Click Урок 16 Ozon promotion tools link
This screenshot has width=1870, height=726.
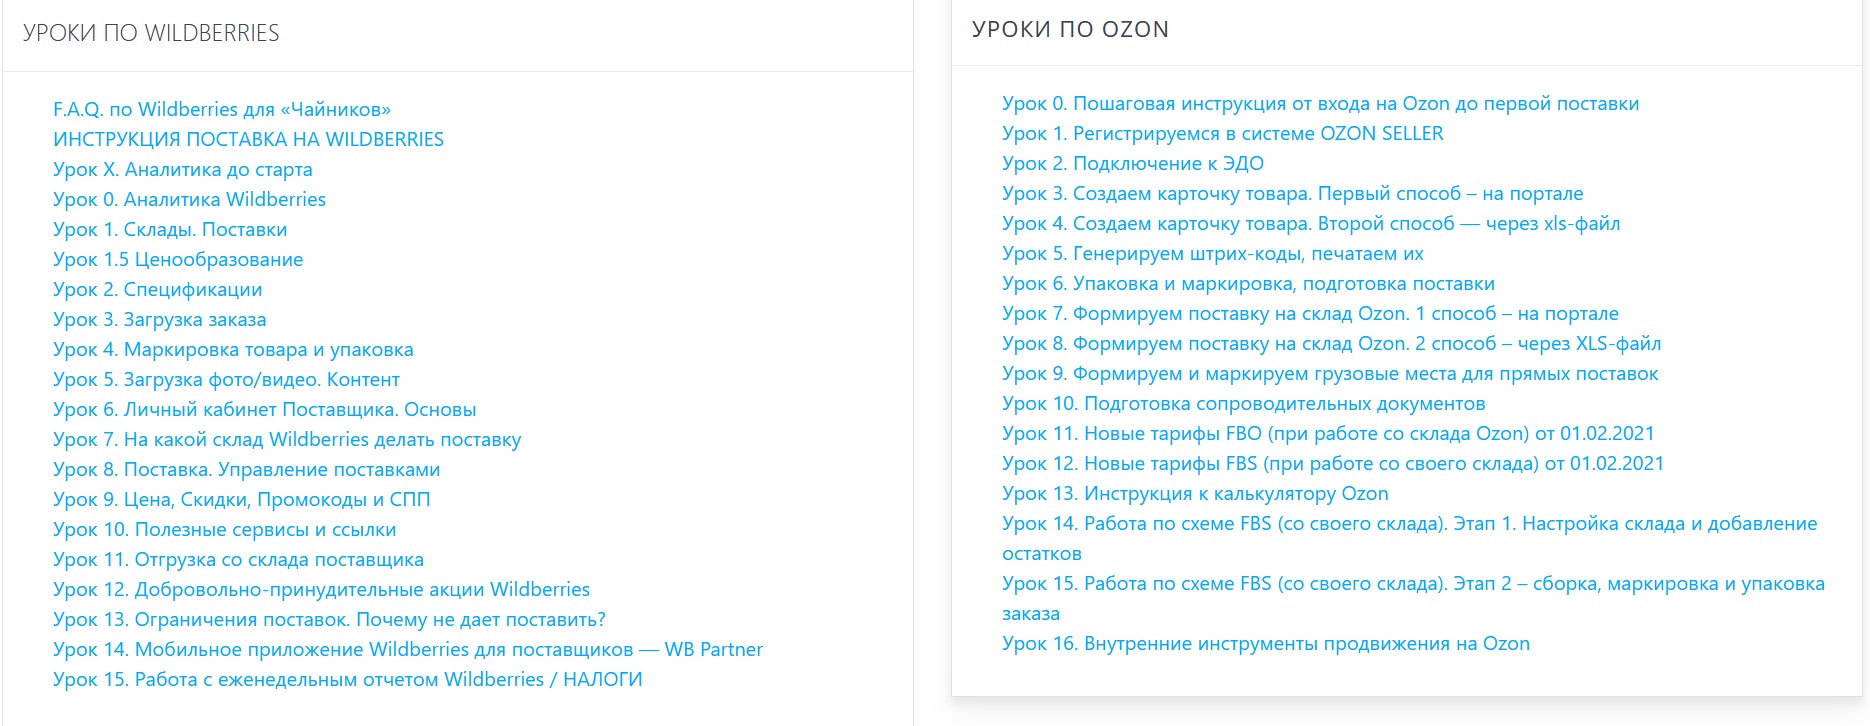1266,644
